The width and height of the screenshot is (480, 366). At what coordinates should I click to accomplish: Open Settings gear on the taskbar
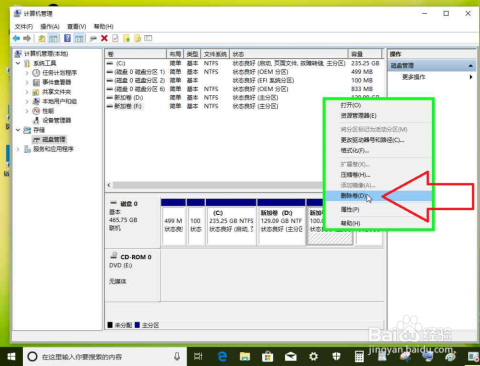313,357
